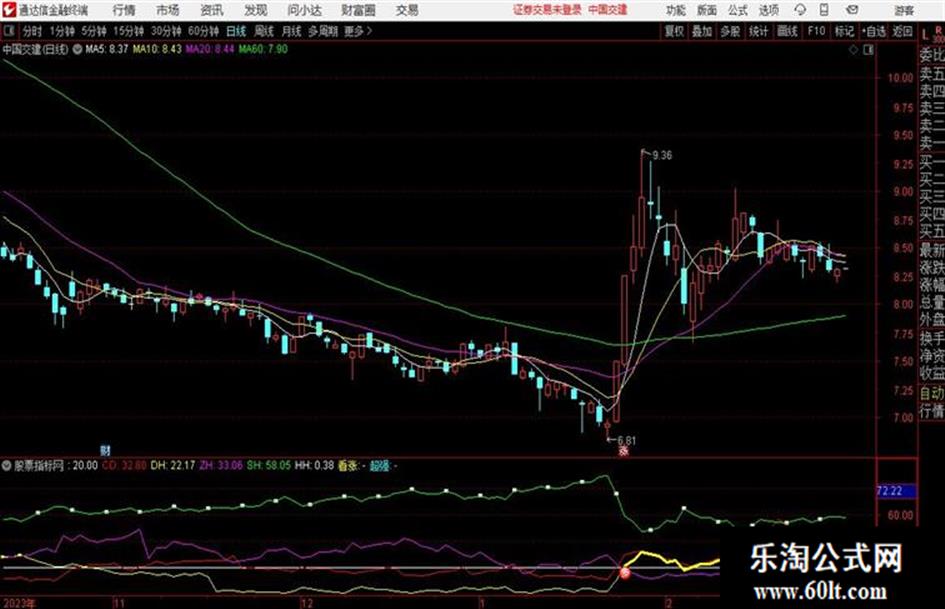
Task: Open the 市场 menu
Action: [x=168, y=10]
